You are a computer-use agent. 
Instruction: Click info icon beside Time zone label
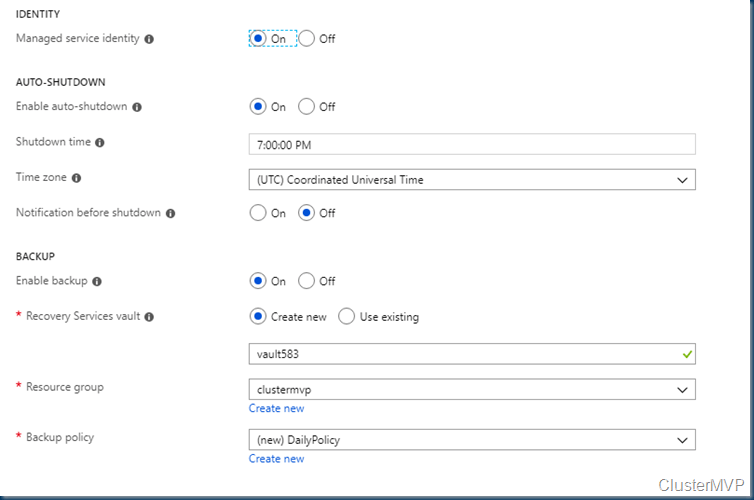[x=77, y=178]
